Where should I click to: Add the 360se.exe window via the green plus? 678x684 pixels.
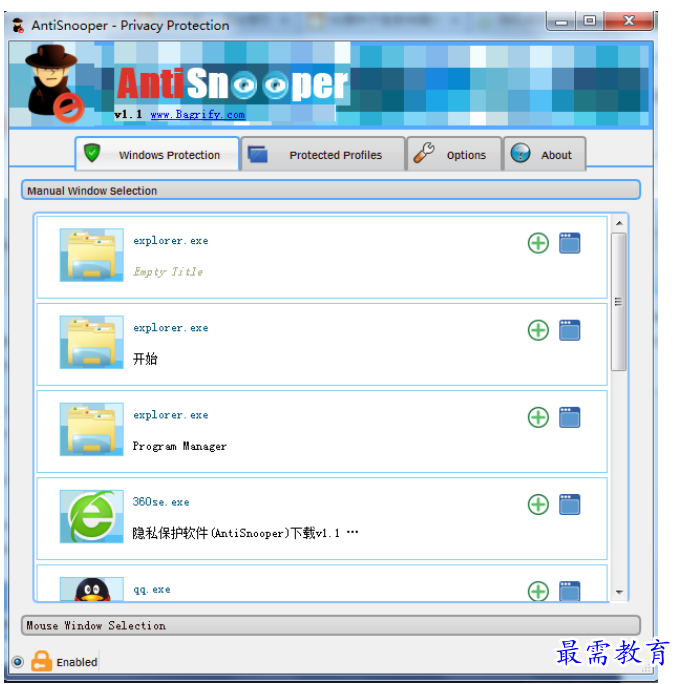coord(538,505)
